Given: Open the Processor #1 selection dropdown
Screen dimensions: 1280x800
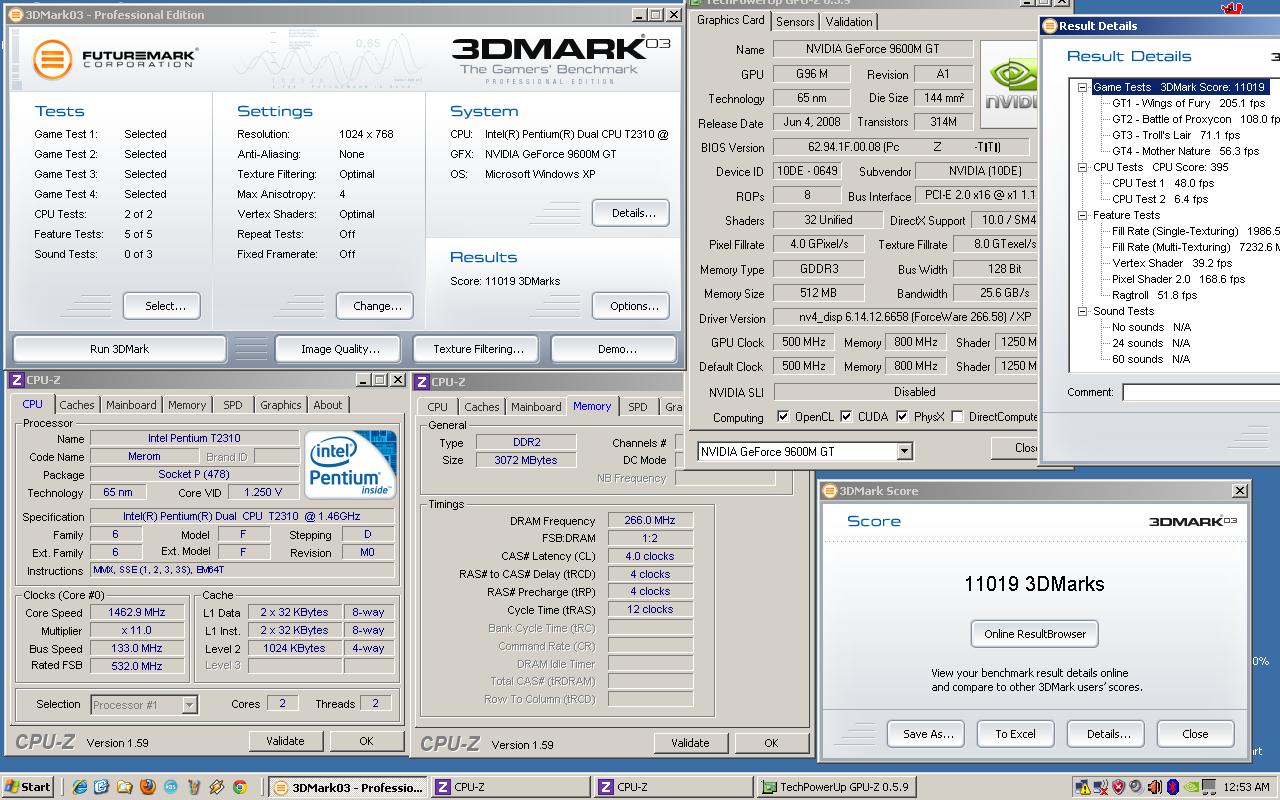Looking at the screenshot, I should point(189,705).
